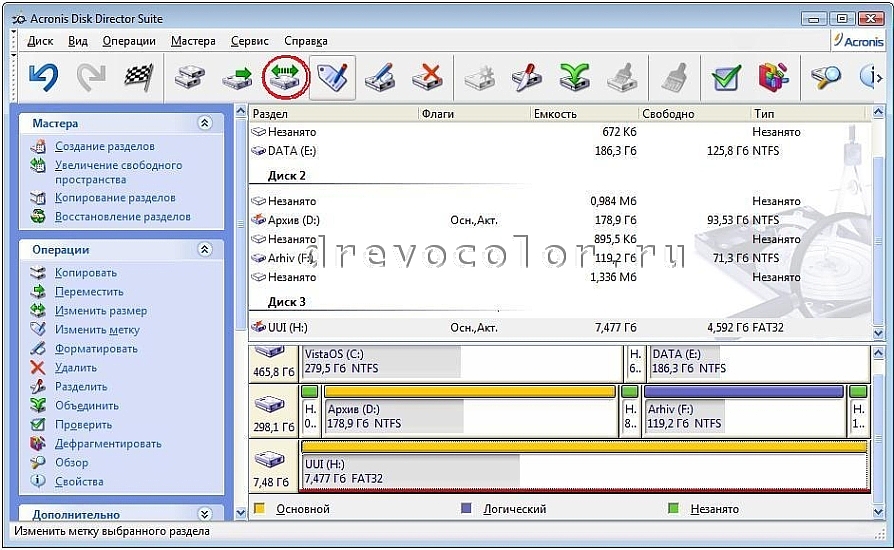Select the DATA (E:) row in list

tap(559, 151)
